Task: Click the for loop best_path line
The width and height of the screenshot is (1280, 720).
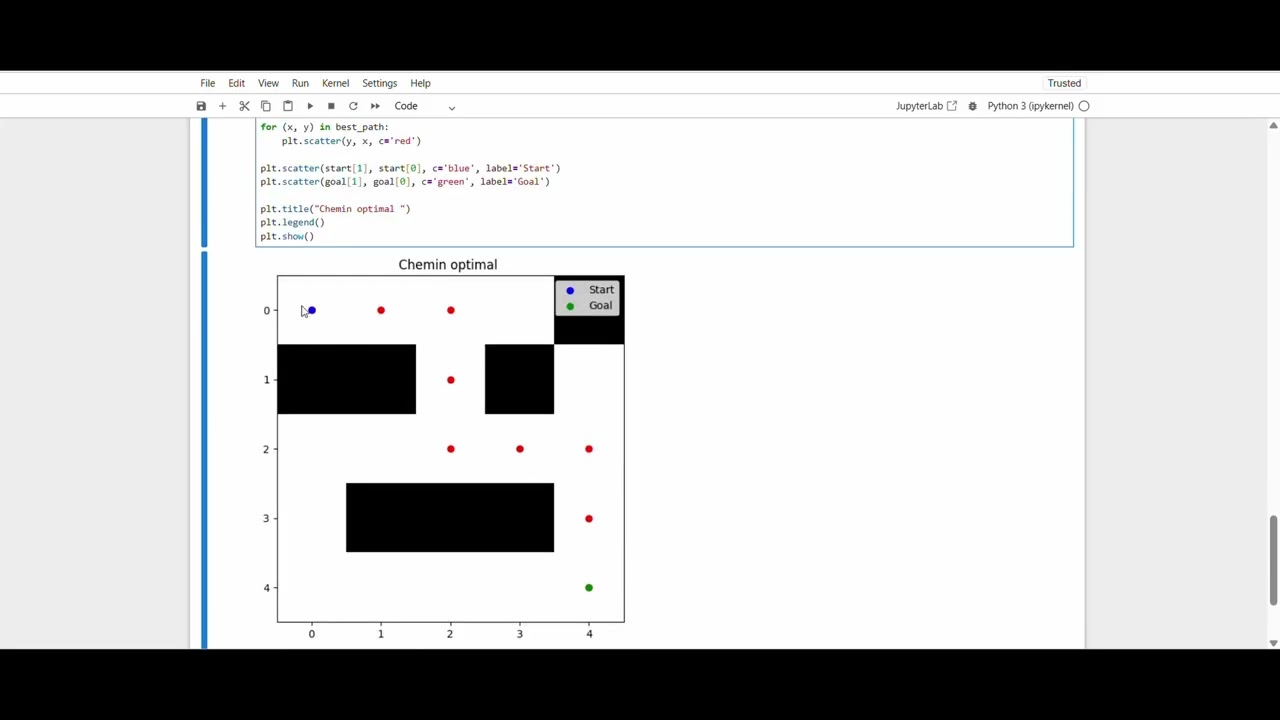Action: (324, 127)
